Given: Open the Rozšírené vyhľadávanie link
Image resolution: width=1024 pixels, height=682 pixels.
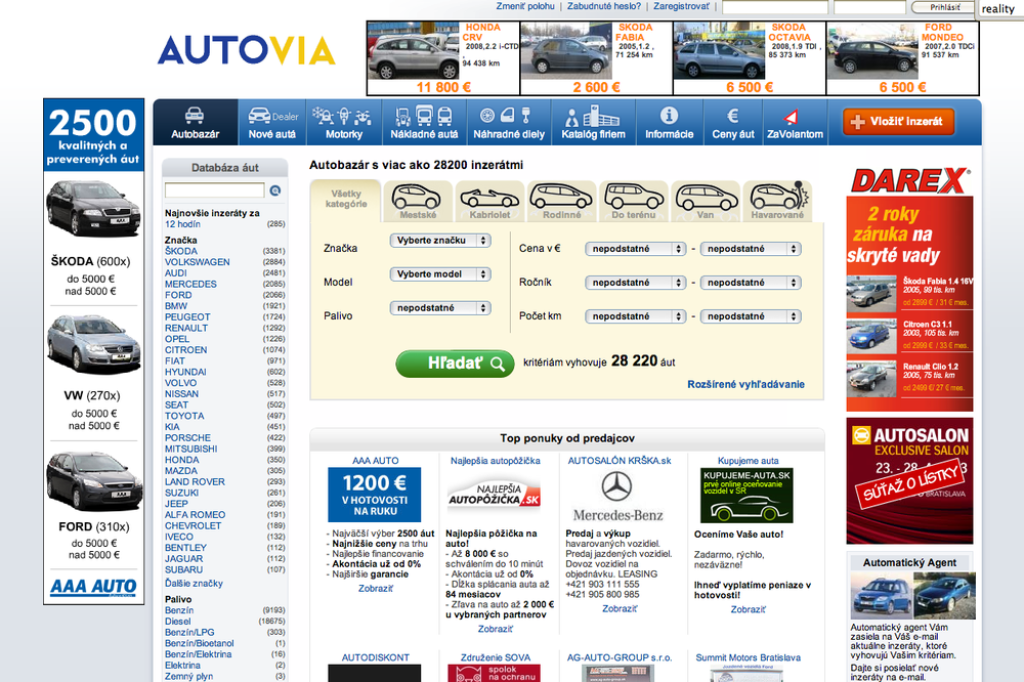Looking at the screenshot, I should (746, 384).
